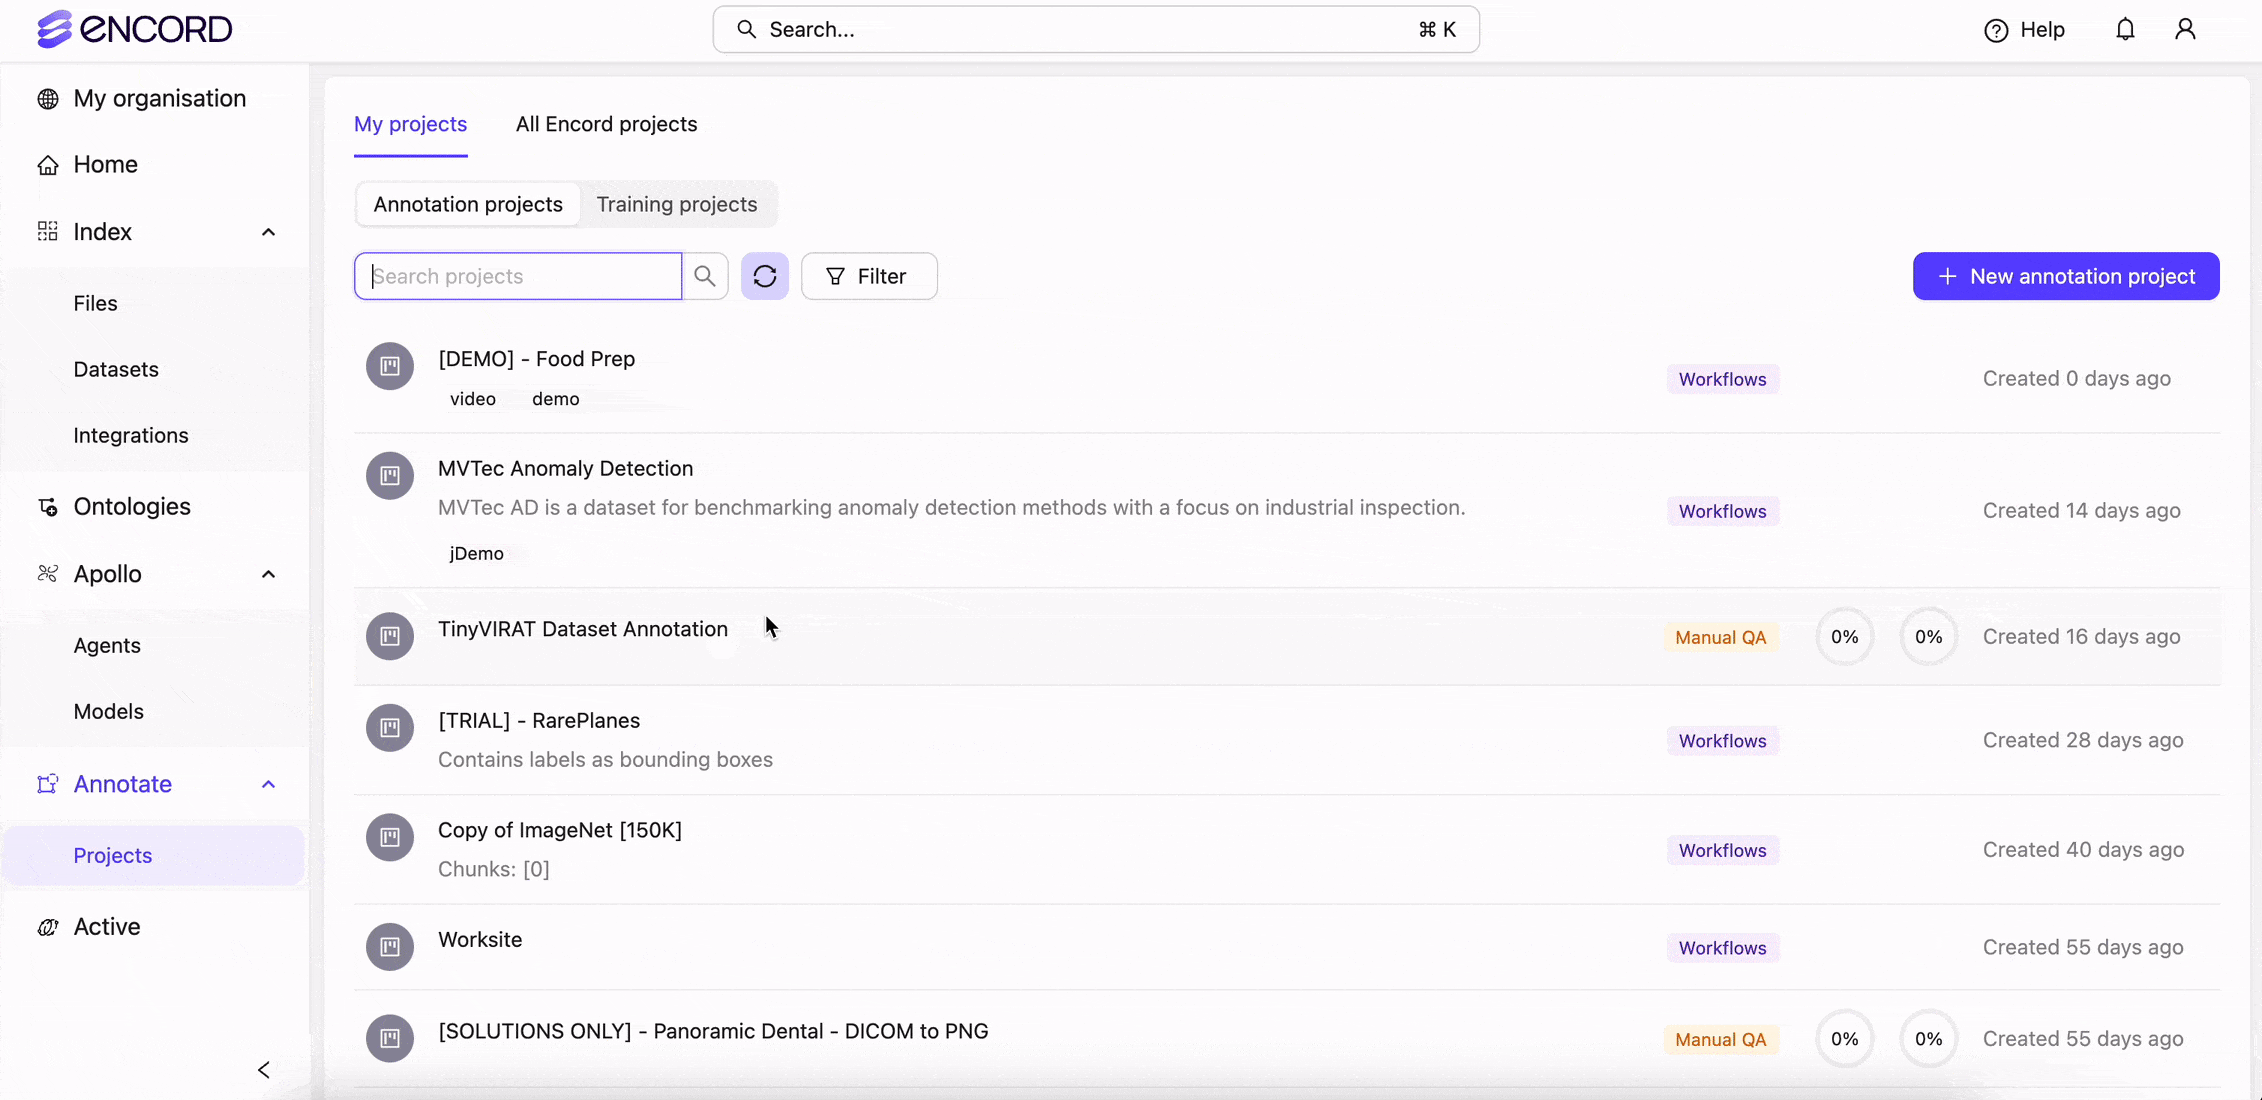
Task: Click the TinyVIRAT project icon
Action: 390,636
